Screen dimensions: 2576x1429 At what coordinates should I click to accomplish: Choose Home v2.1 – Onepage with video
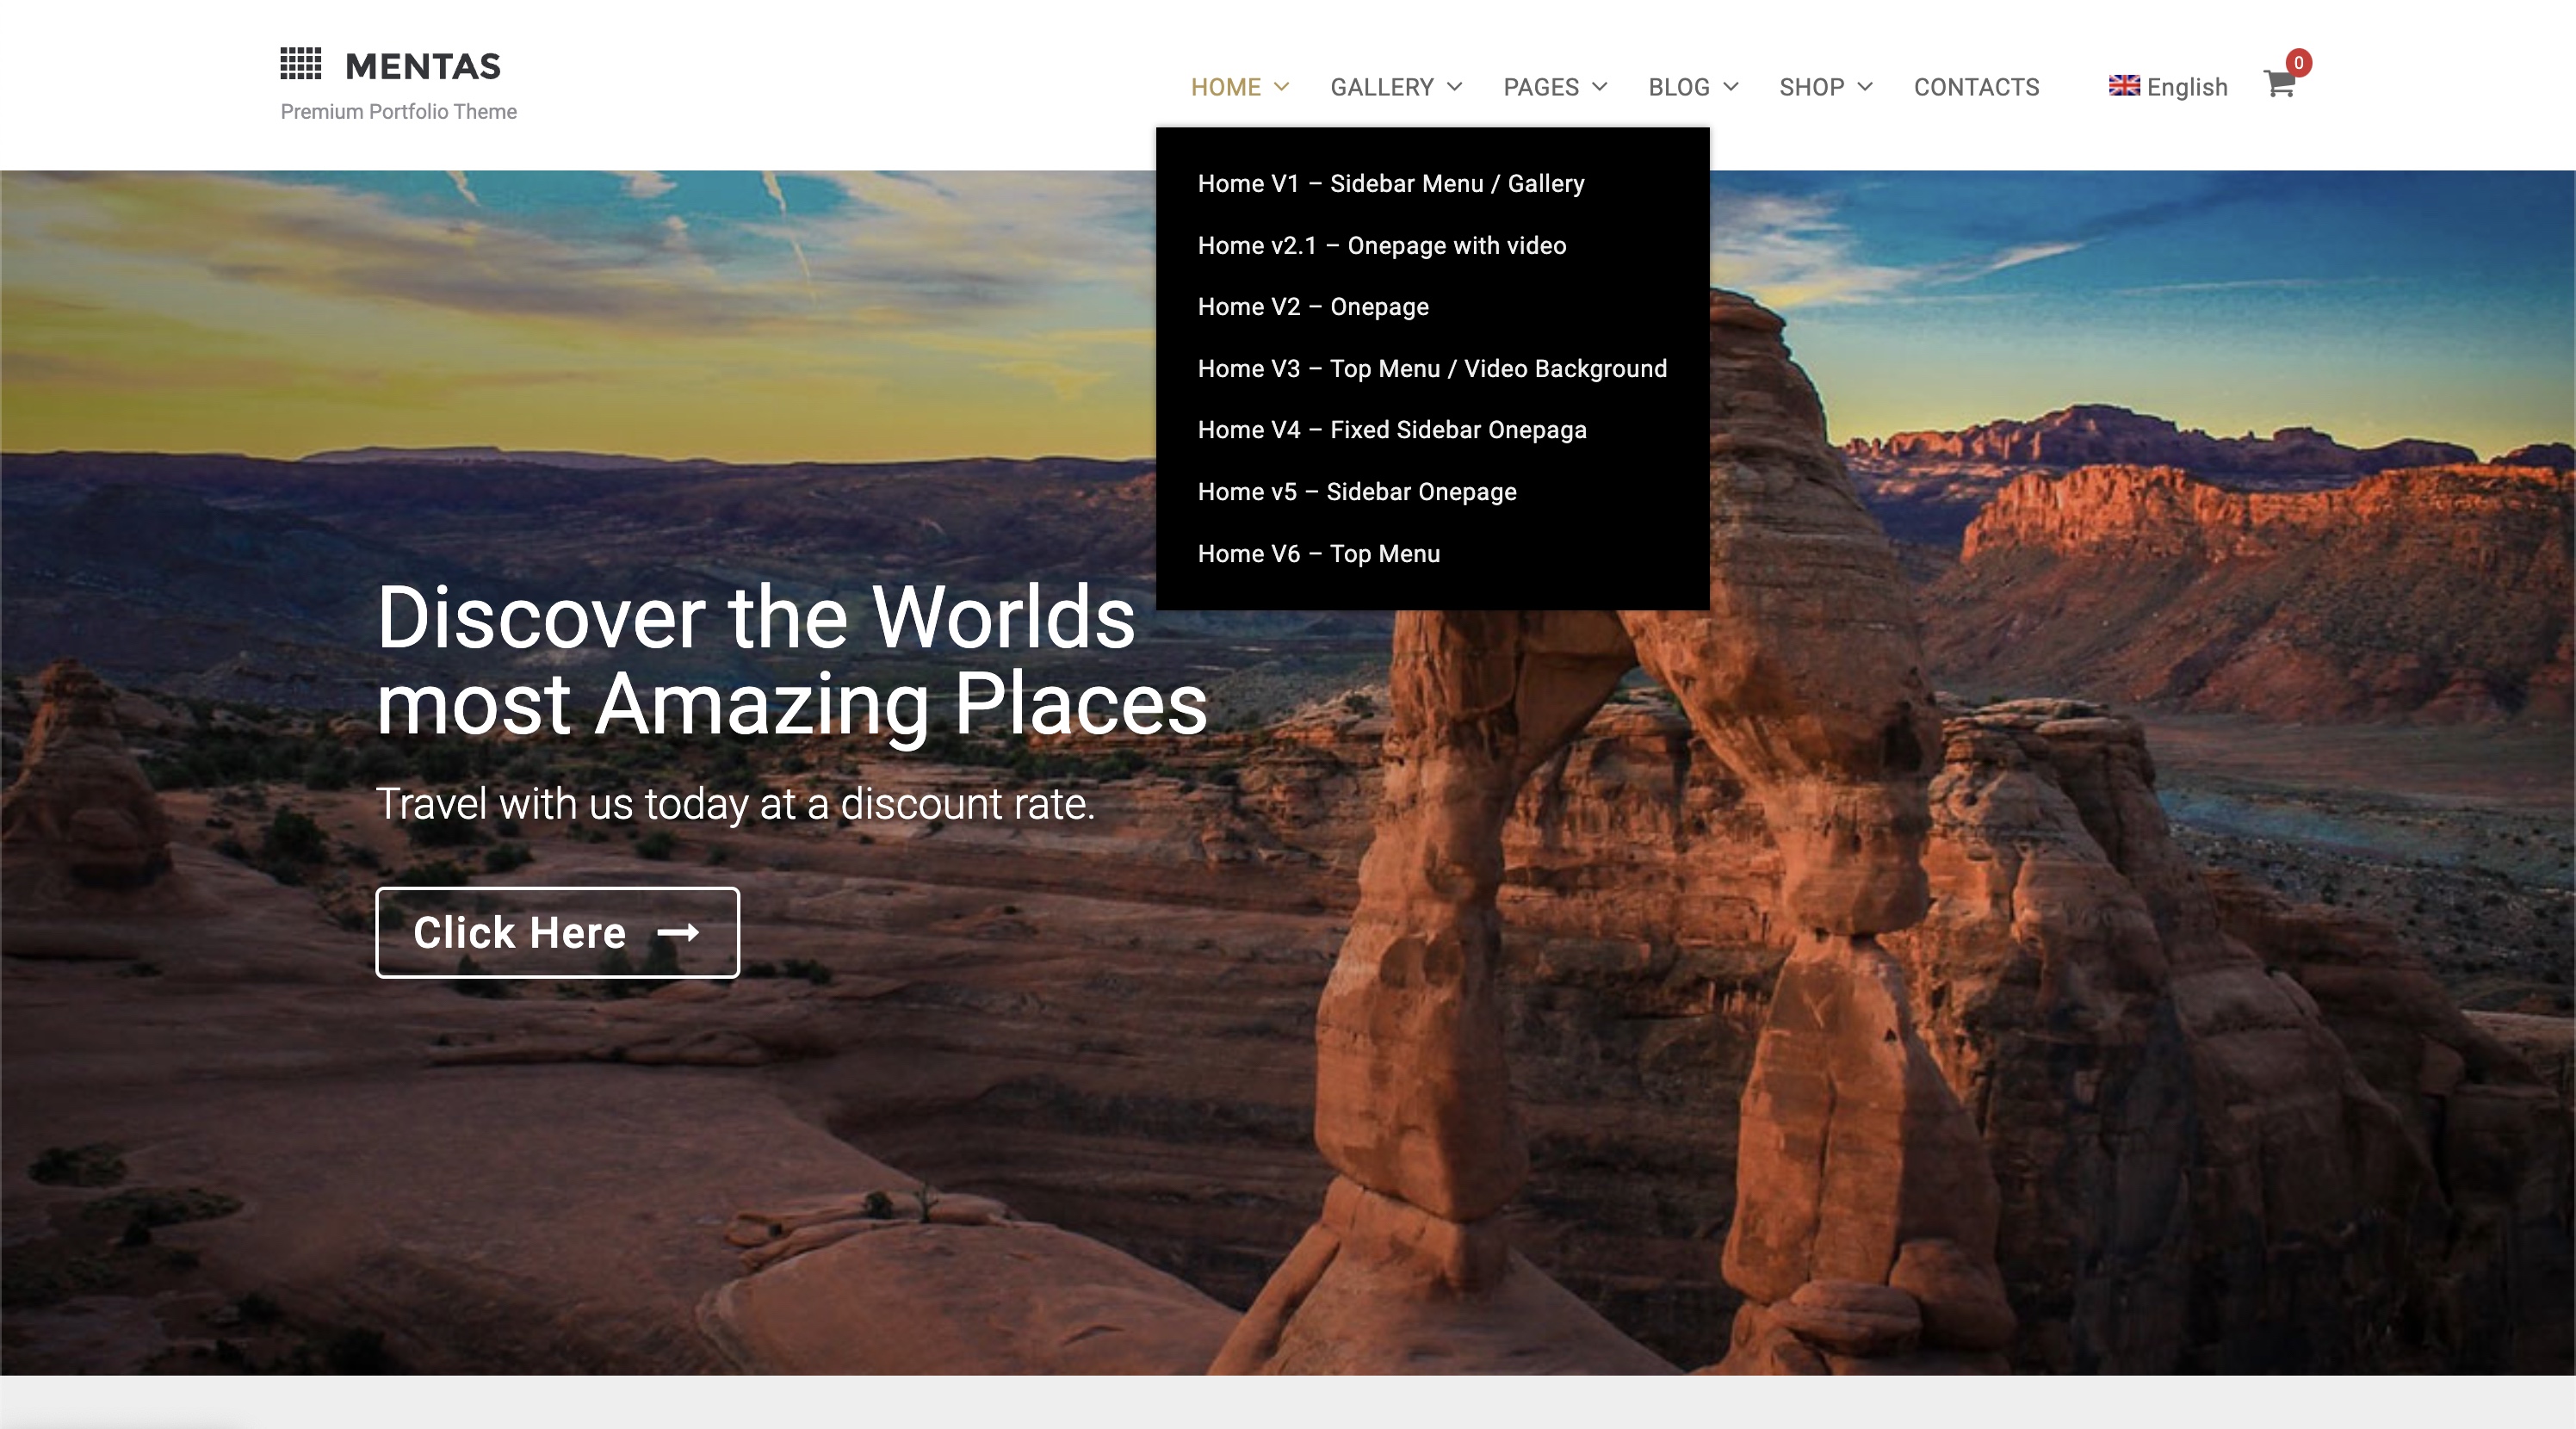click(1381, 246)
